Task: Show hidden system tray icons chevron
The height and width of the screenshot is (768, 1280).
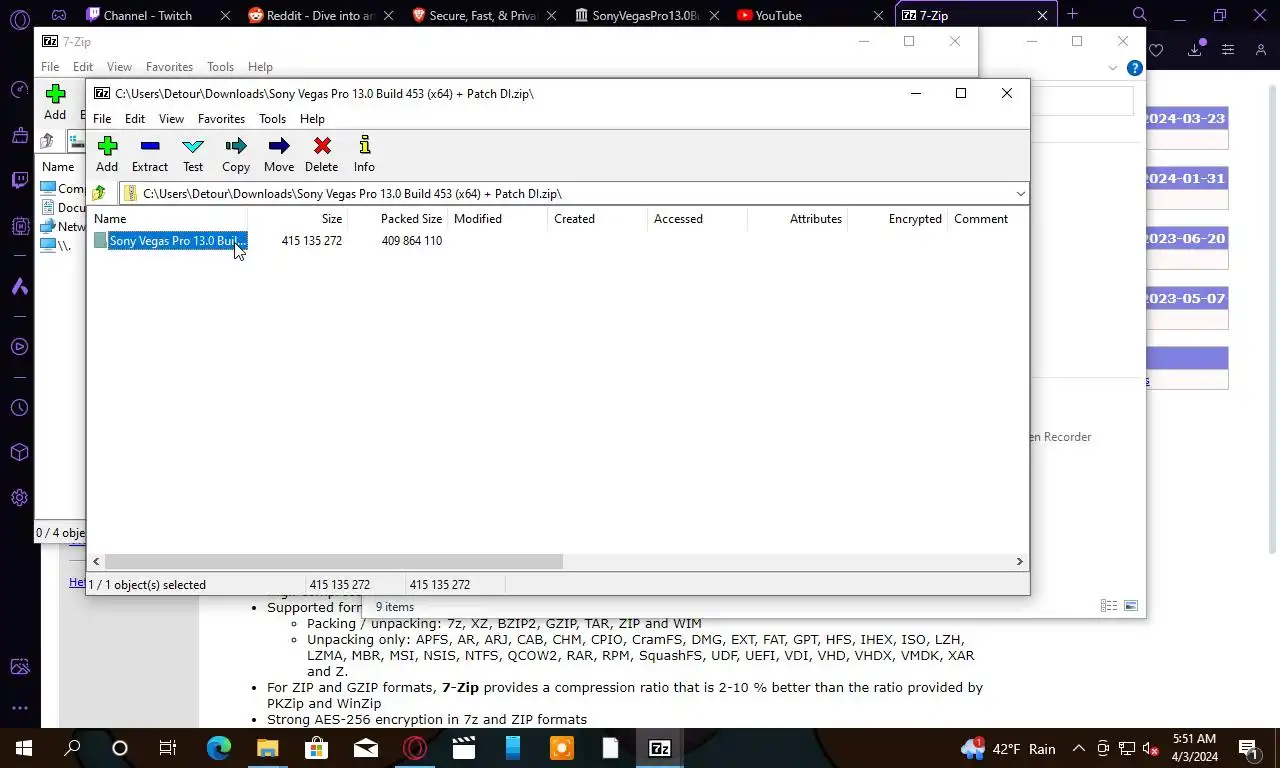Action: pyautogui.click(x=1078, y=748)
